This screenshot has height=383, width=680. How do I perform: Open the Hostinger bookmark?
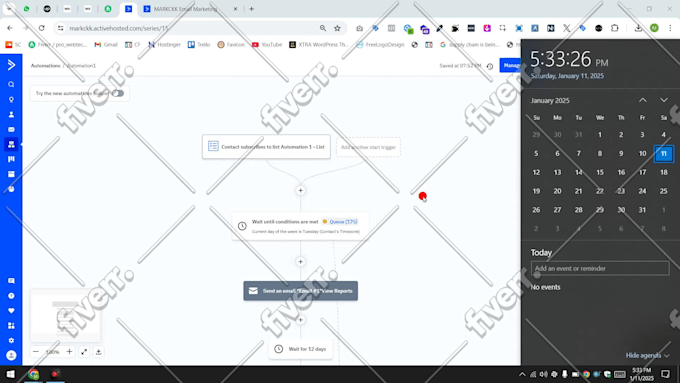click(164, 45)
